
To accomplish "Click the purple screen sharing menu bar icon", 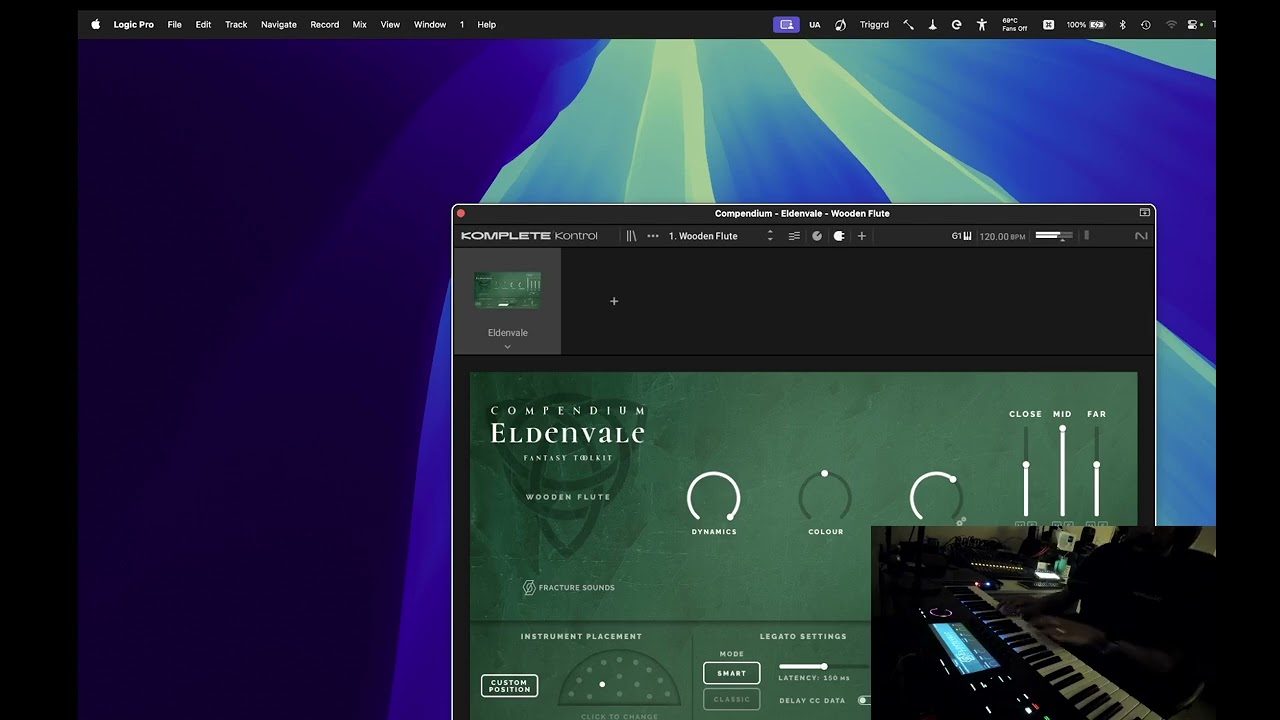I will (786, 24).
